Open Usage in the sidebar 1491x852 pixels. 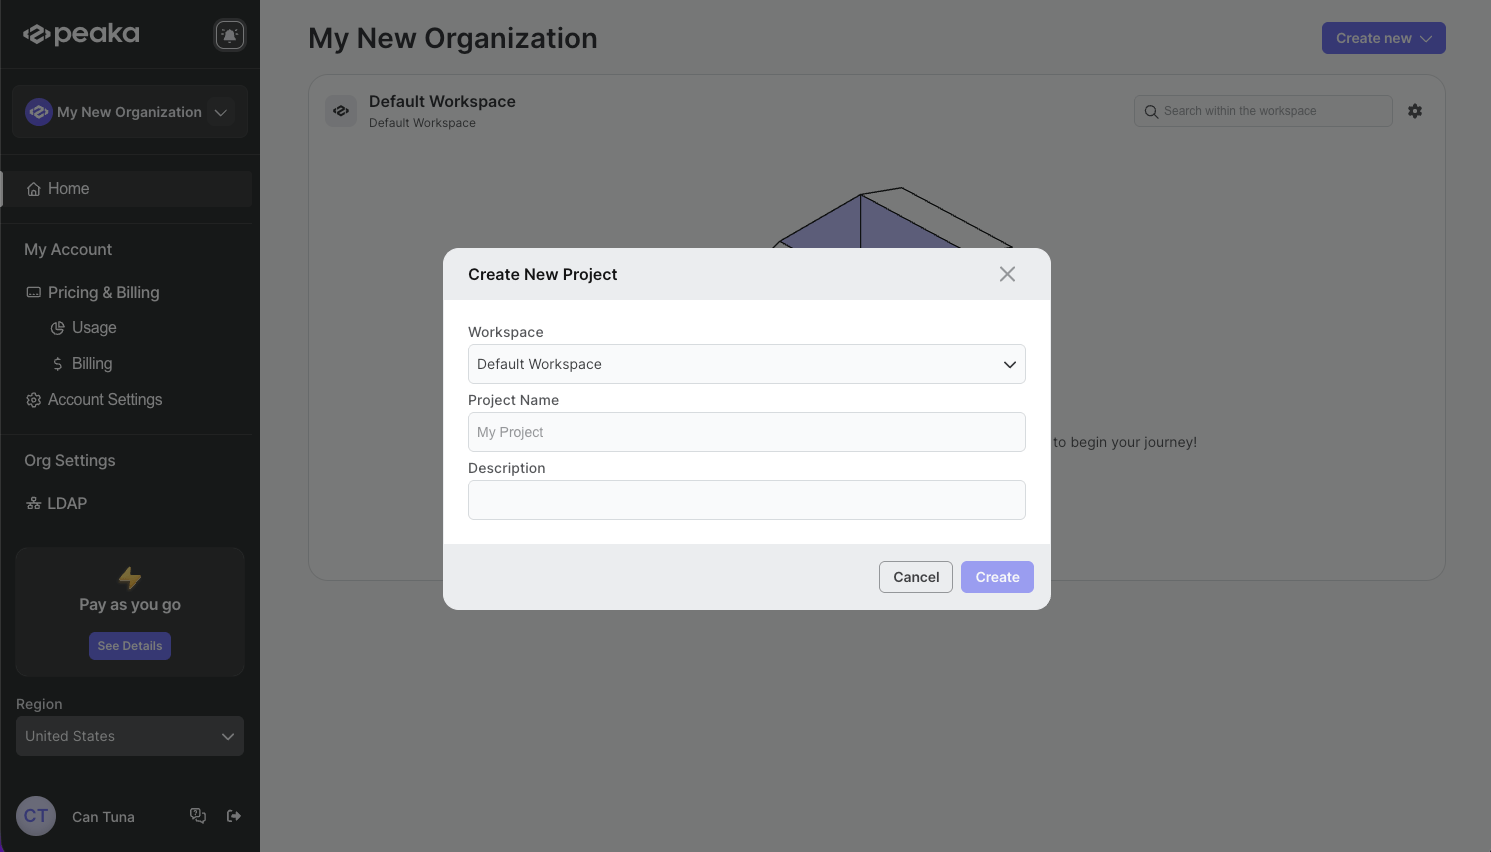(94, 328)
